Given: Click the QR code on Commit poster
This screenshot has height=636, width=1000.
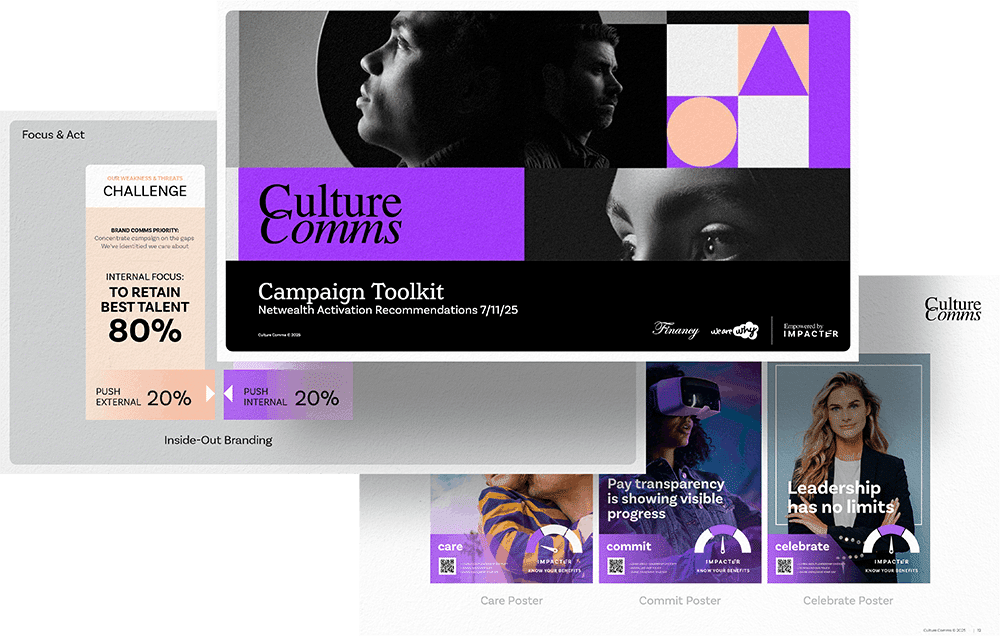Looking at the screenshot, I should (615, 566).
